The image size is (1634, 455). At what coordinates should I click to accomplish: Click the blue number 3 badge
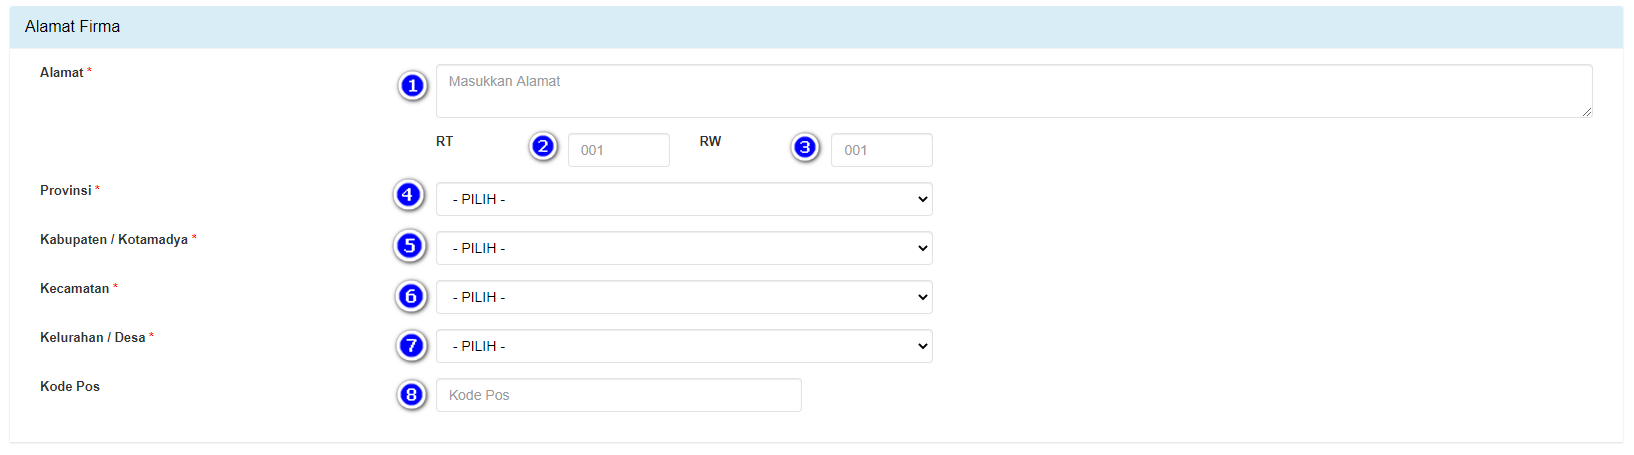pyautogui.click(x=805, y=147)
